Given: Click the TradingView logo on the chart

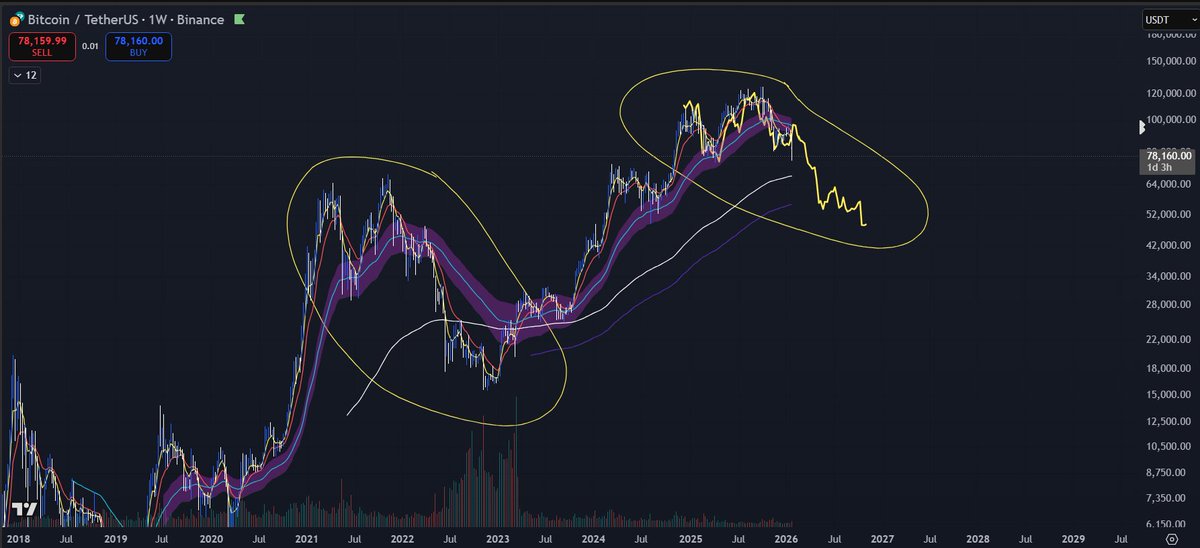Looking at the screenshot, I should (x=26, y=508).
